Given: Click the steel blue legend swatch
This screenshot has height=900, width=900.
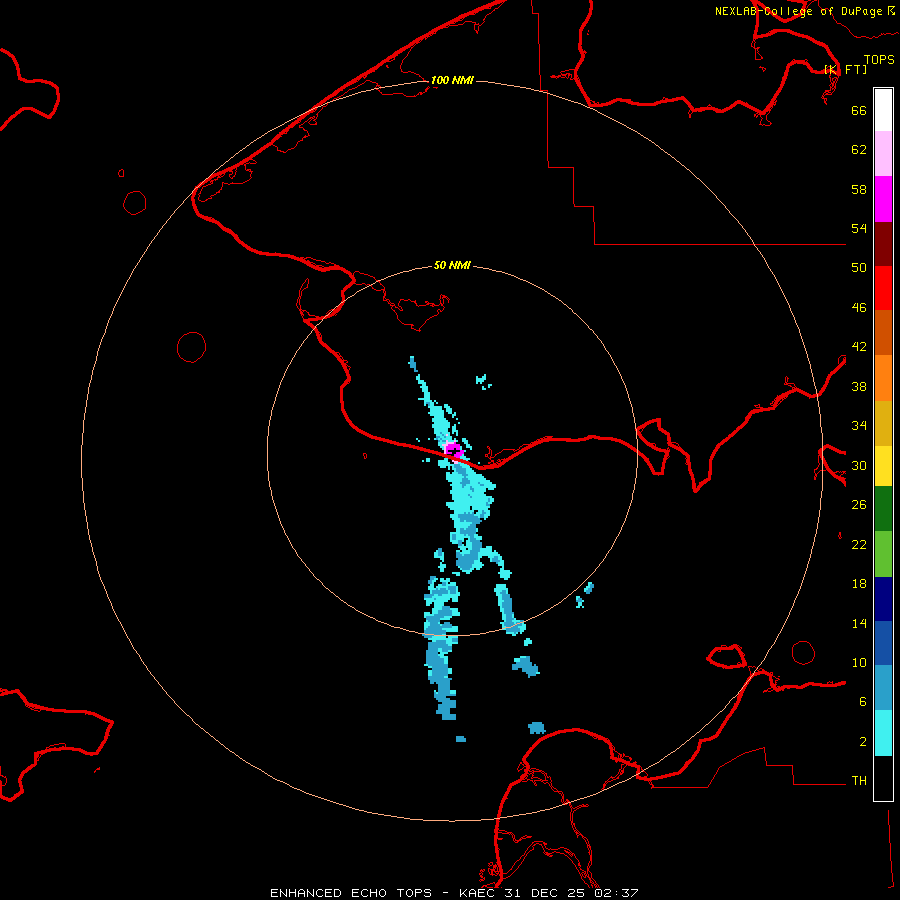Looking at the screenshot, I should (x=883, y=688).
